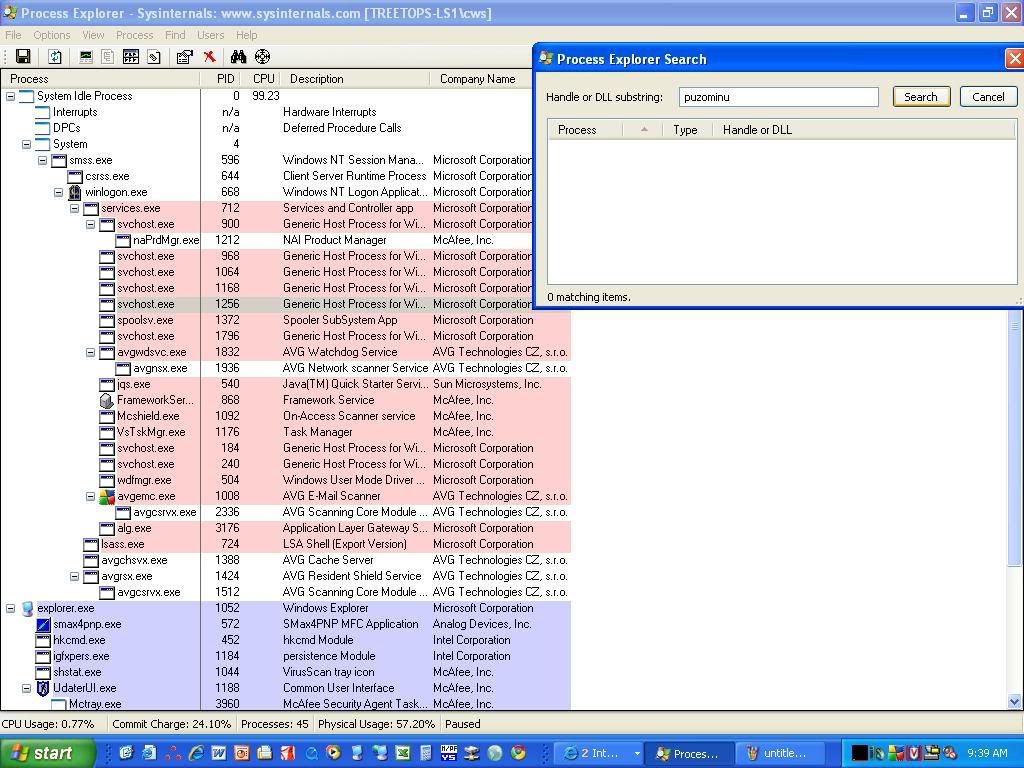This screenshot has height=768, width=1024.
Task: Collapse the avgemc.exe tree node
Action: click(x=90, y=496)
